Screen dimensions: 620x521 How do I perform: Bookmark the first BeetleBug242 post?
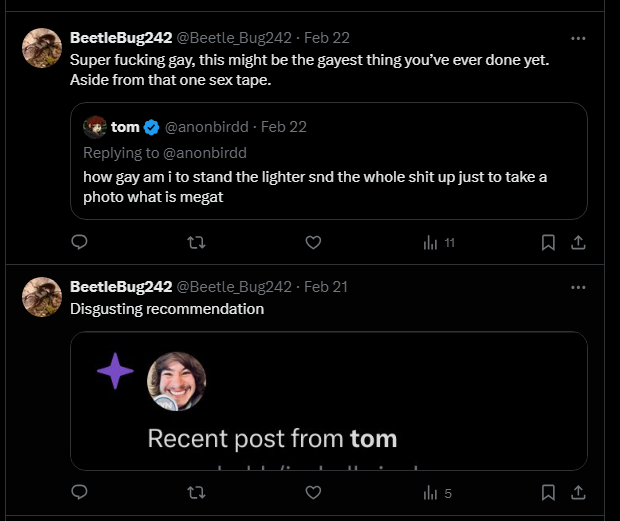[x=548, y=242]
